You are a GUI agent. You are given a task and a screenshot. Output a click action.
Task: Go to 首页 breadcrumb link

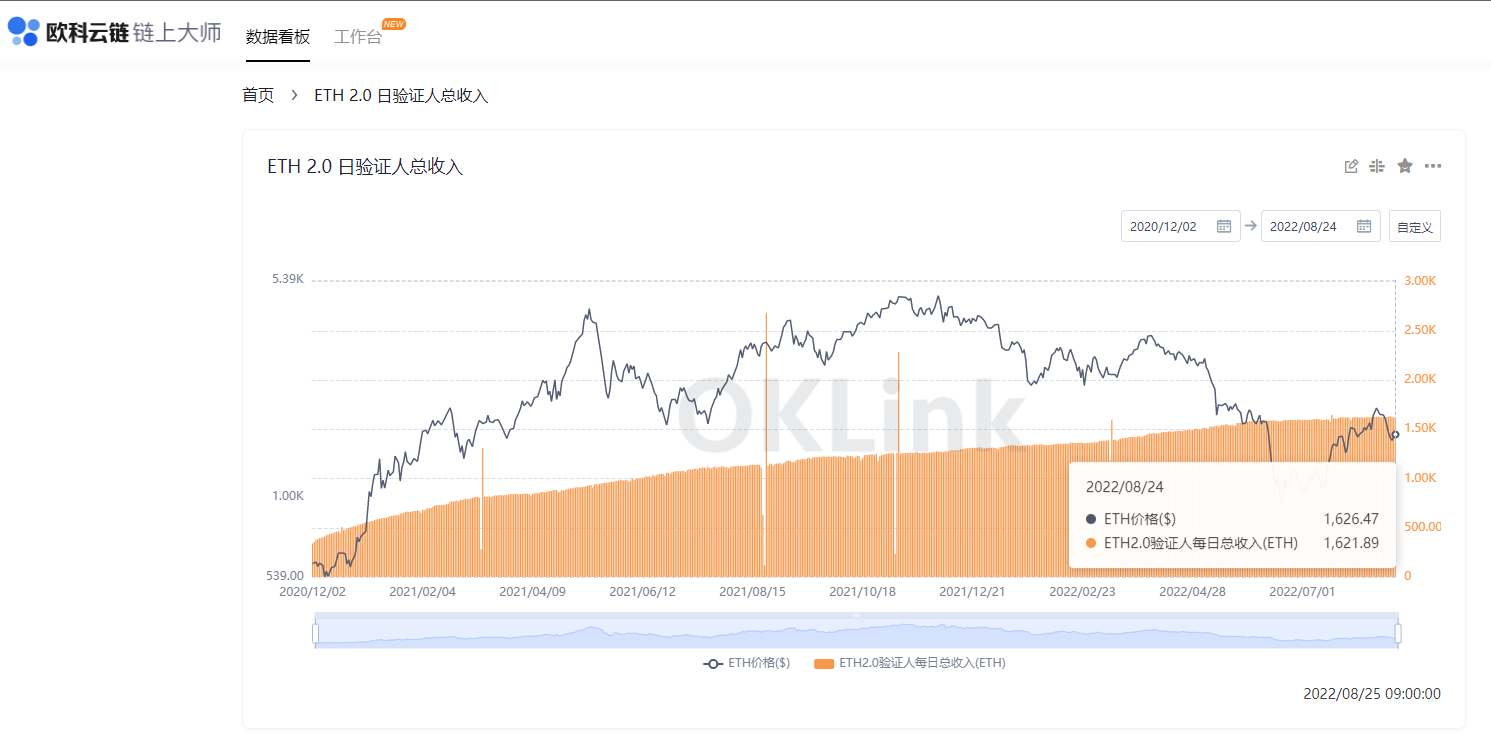(257, 95)
